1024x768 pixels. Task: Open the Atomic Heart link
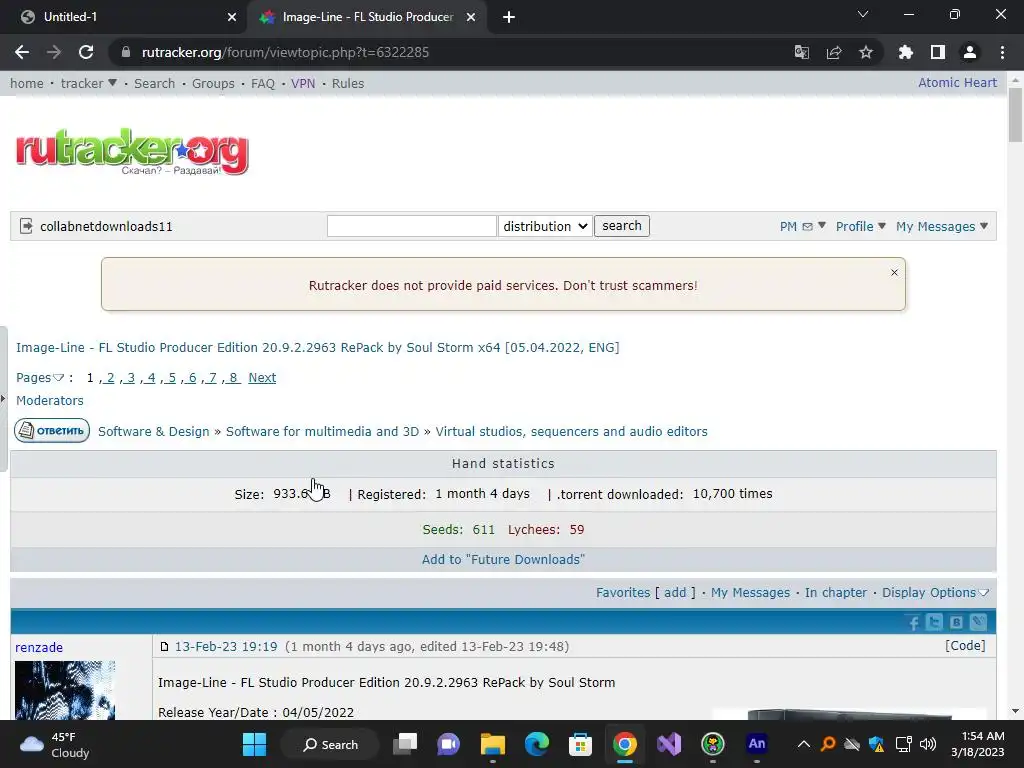[957, 82]
